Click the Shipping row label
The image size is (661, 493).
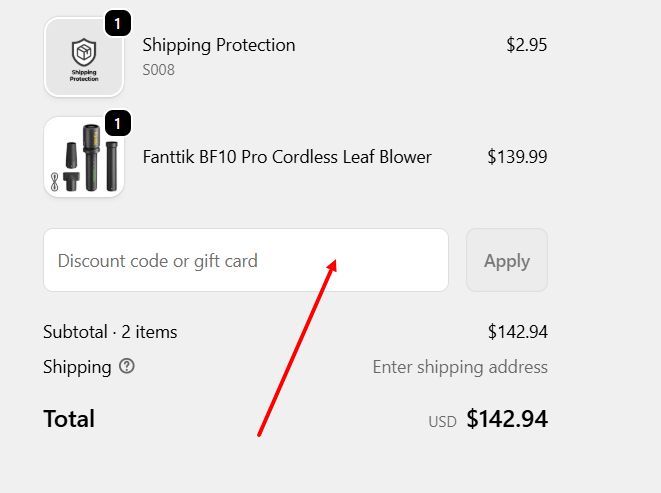[77, 367]
